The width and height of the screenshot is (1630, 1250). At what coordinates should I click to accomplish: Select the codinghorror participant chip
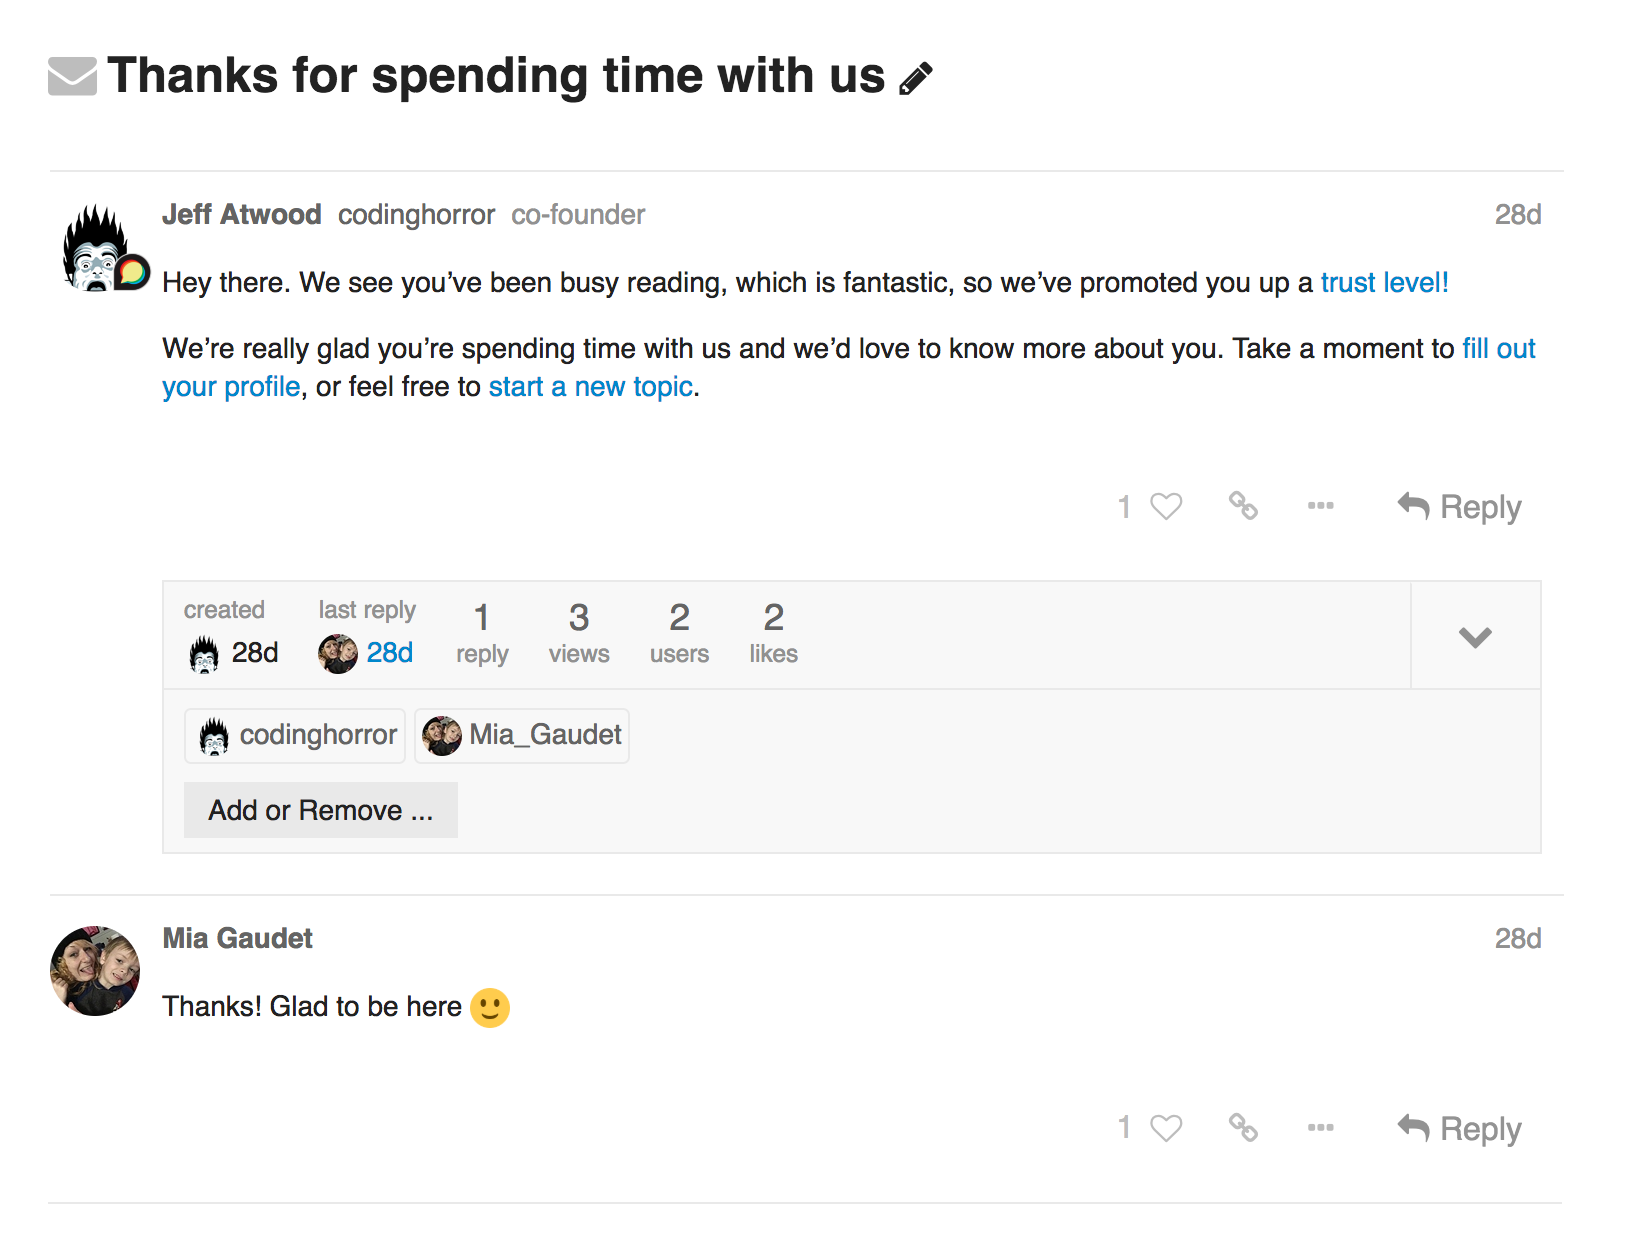coord(295,736)
